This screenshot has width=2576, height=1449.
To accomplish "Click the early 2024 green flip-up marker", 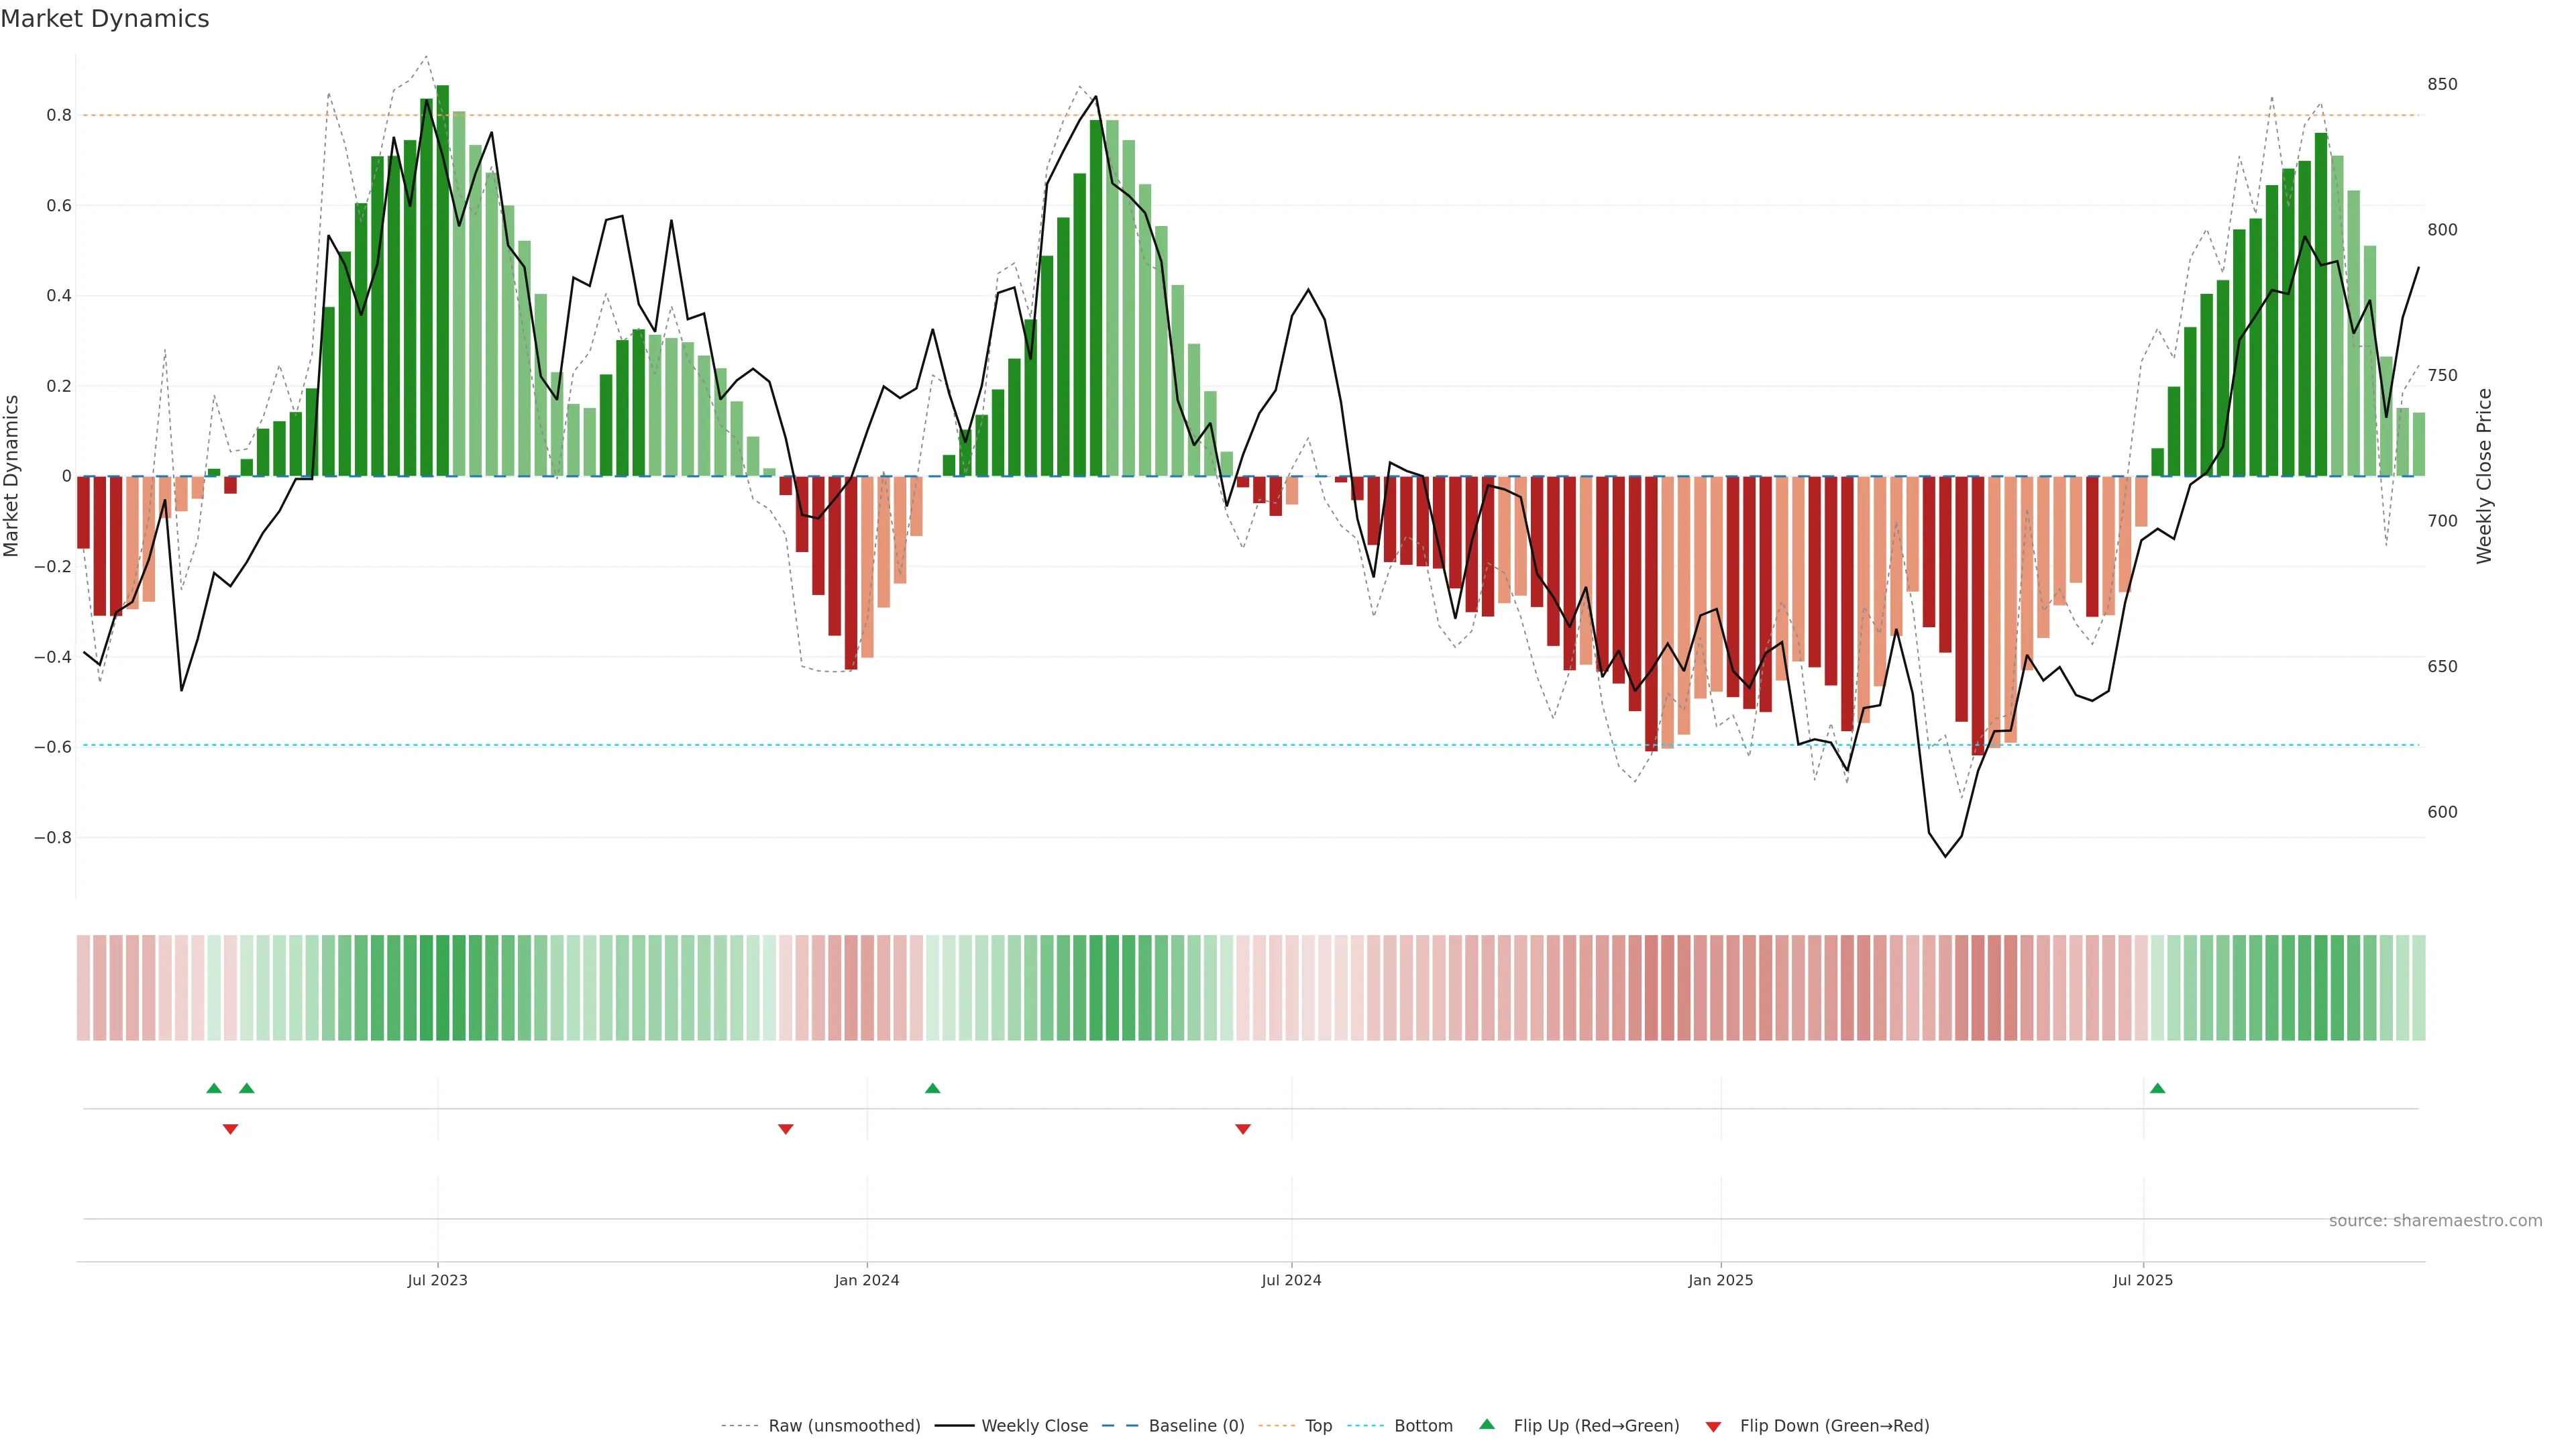I will click(932, 1088).
